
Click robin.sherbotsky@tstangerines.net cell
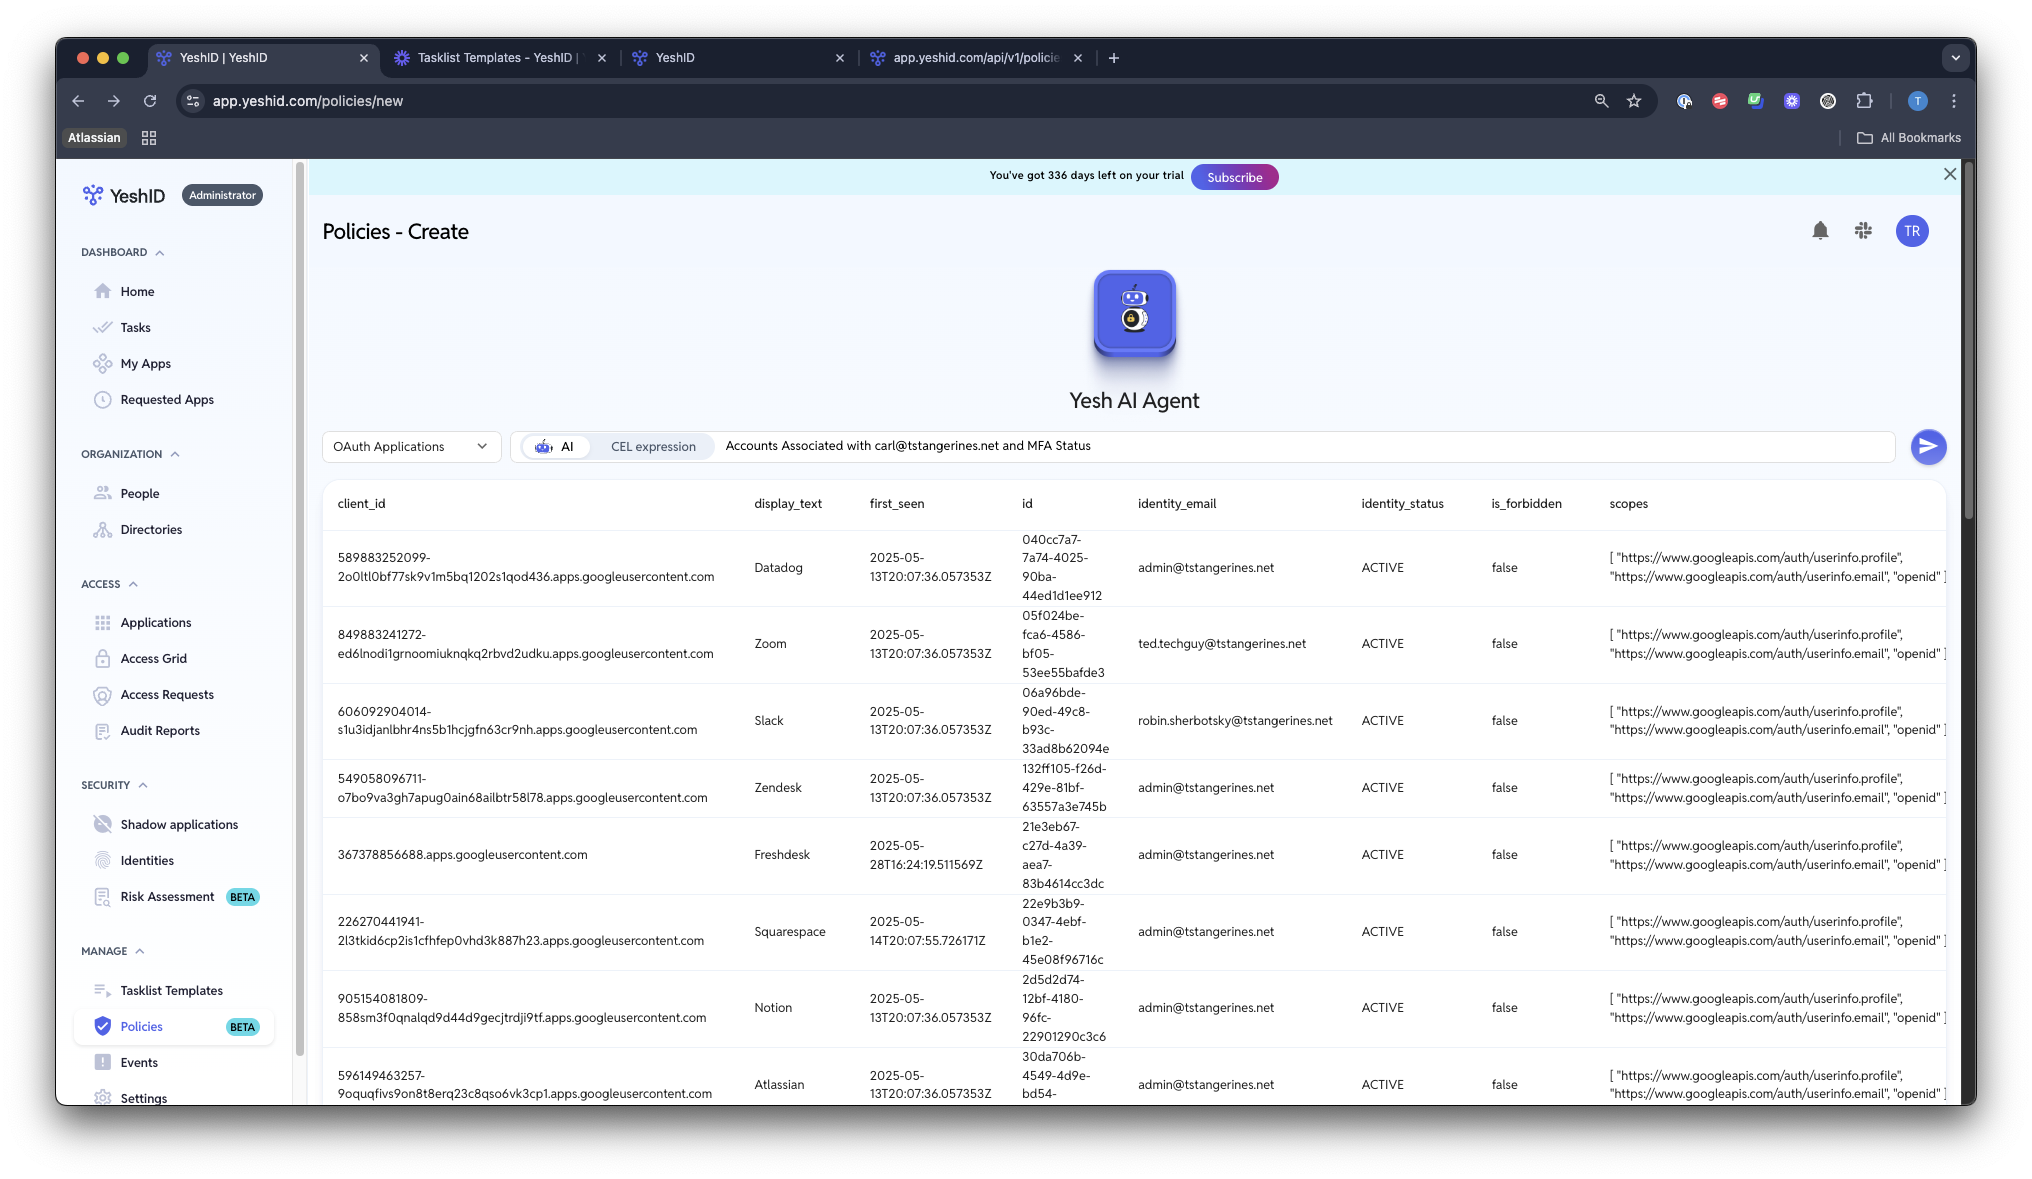1234,721
